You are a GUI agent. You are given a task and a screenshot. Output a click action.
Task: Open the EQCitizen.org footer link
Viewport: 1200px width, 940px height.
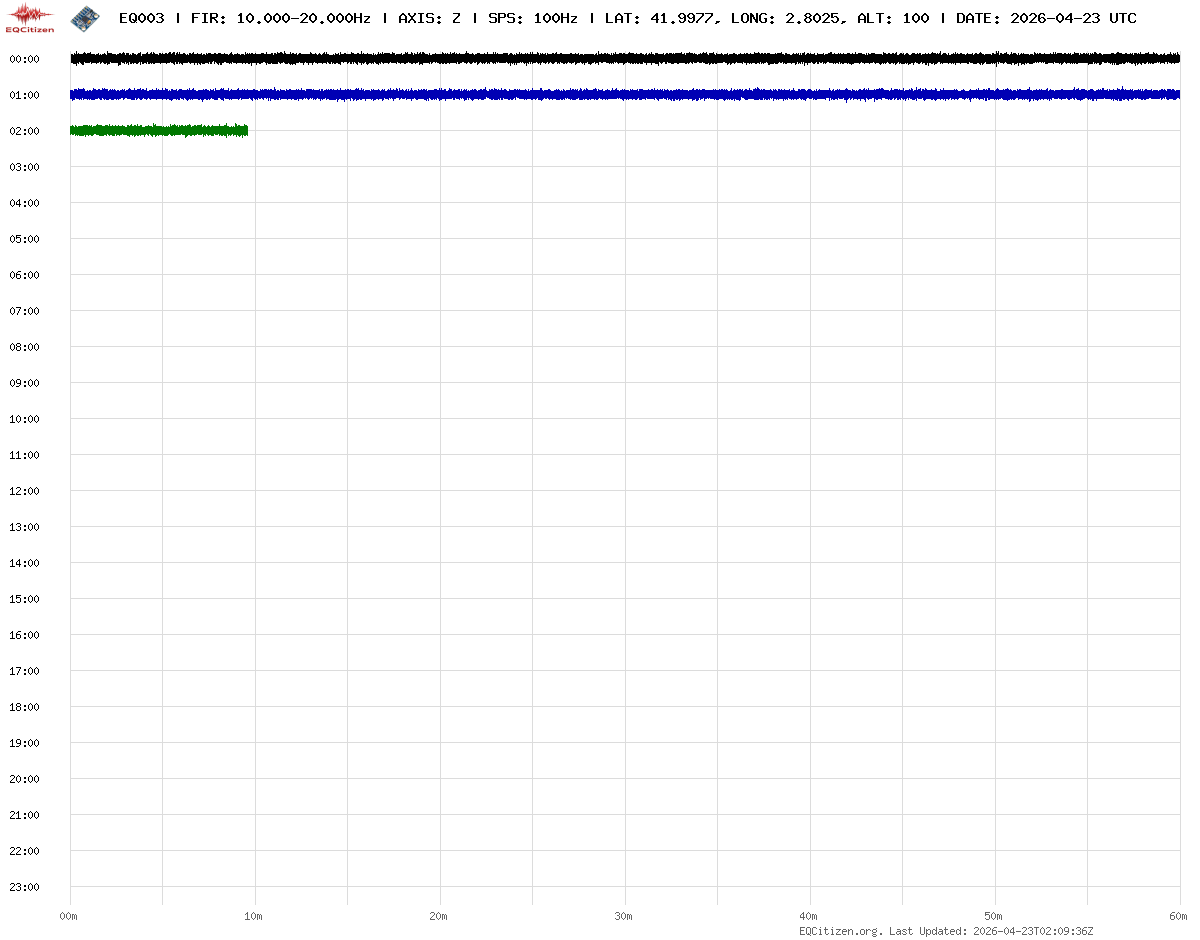[x=840, y=931]
